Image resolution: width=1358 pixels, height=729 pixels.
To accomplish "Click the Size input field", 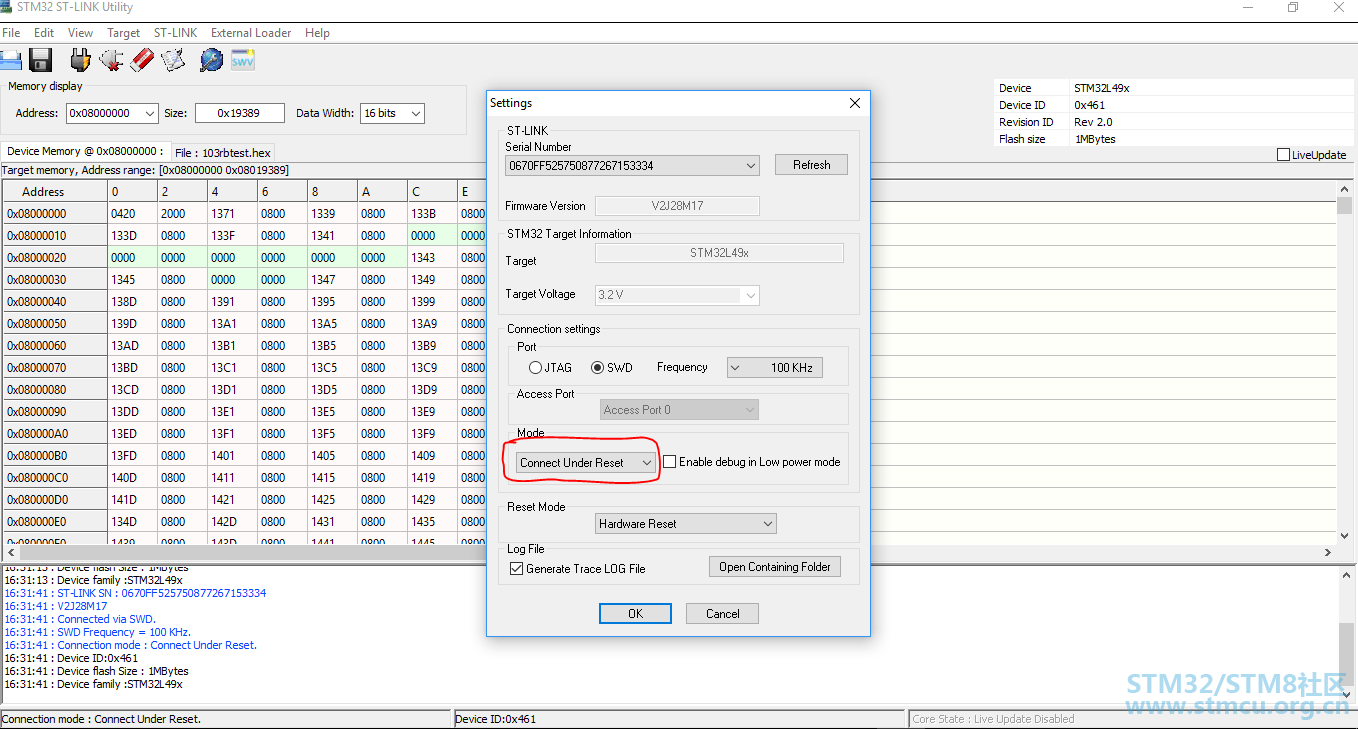I will pyautogui.click(x=240, y=114).
